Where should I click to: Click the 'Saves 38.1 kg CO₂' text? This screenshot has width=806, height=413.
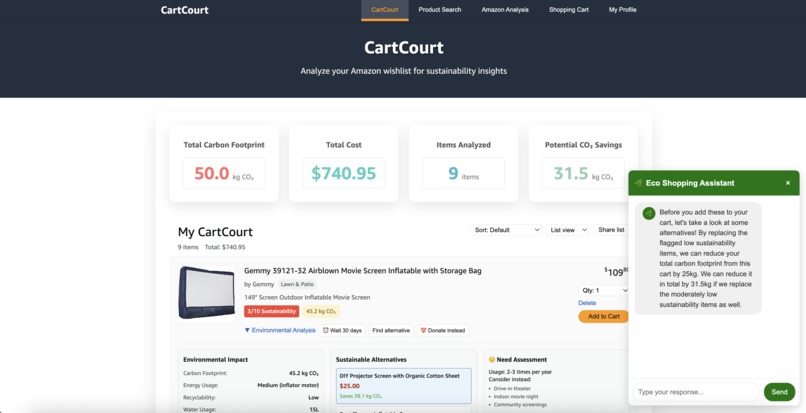click(x=360, y=397)
